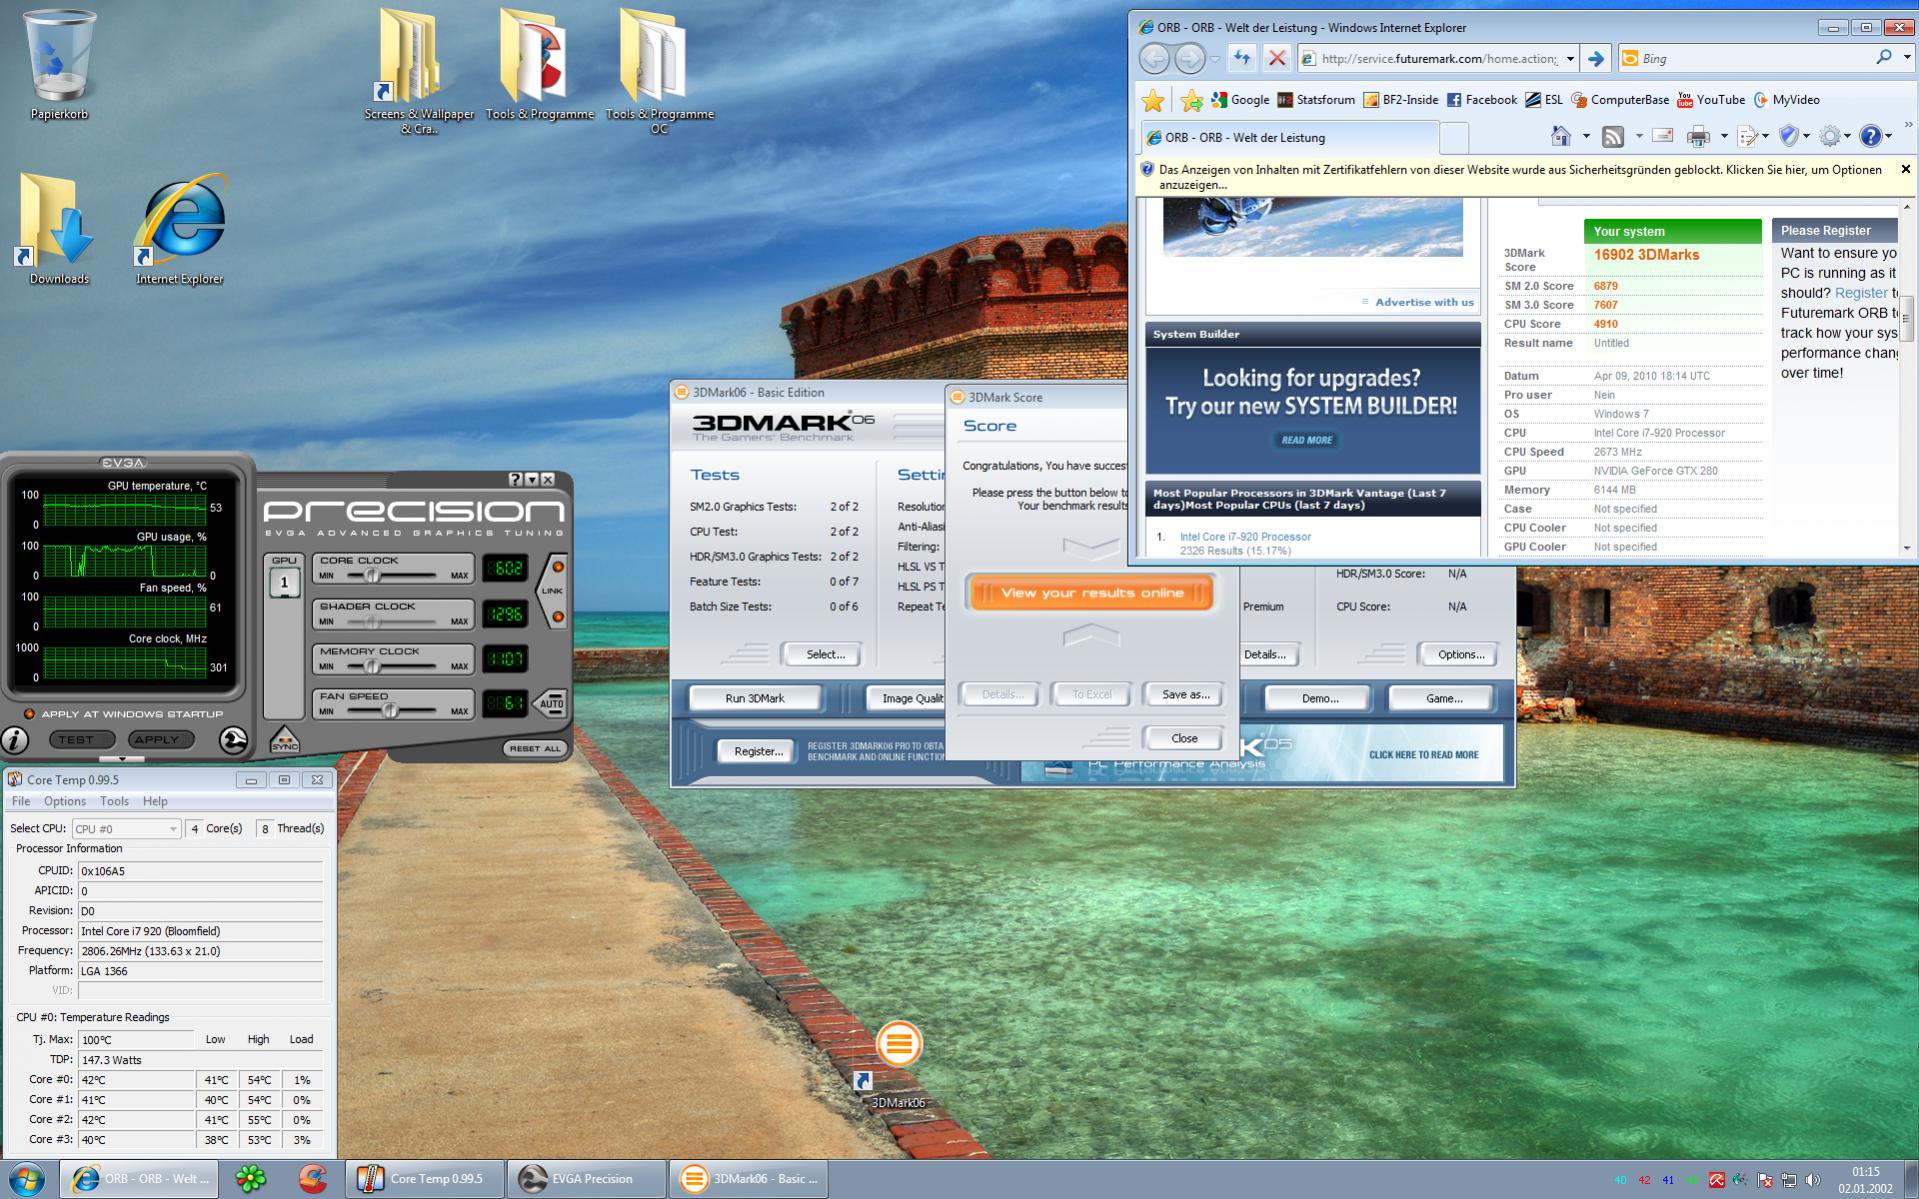Open the File menu in Core Temp
The width and height of the screenshot is (1919, 1199).
[x=20, y=801]
